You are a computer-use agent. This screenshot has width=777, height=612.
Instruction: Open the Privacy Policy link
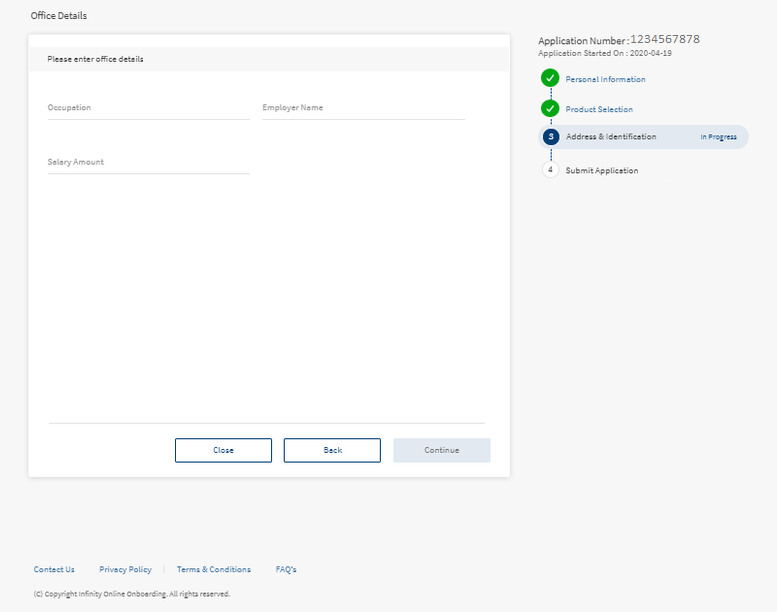coord(125,569)
